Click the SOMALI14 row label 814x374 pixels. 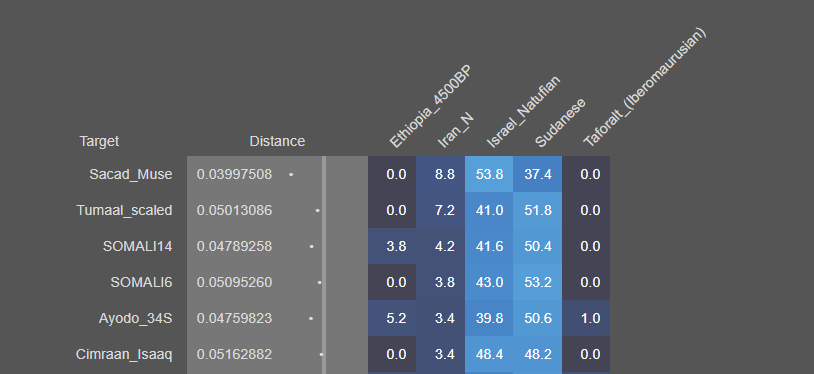point(137,246)
